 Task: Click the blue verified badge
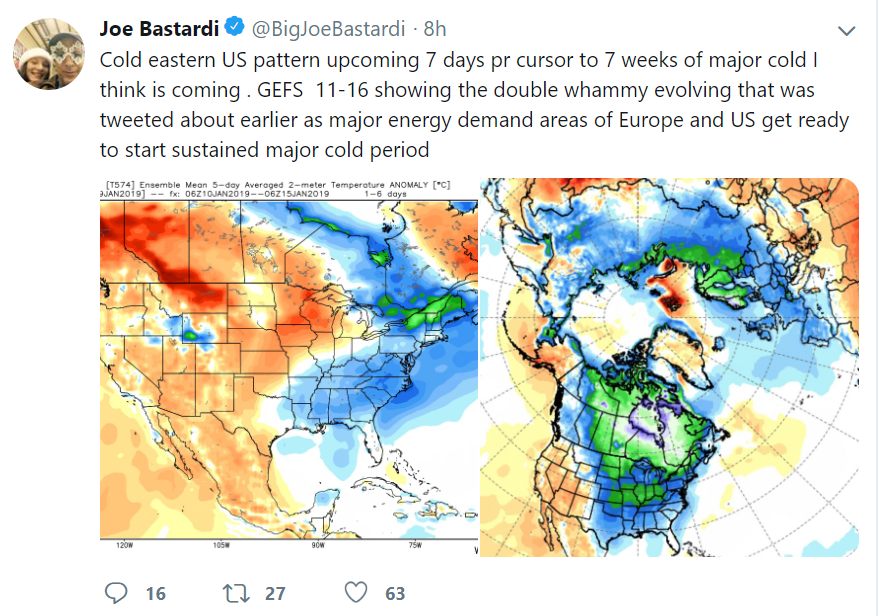click(x=234, y=26)
